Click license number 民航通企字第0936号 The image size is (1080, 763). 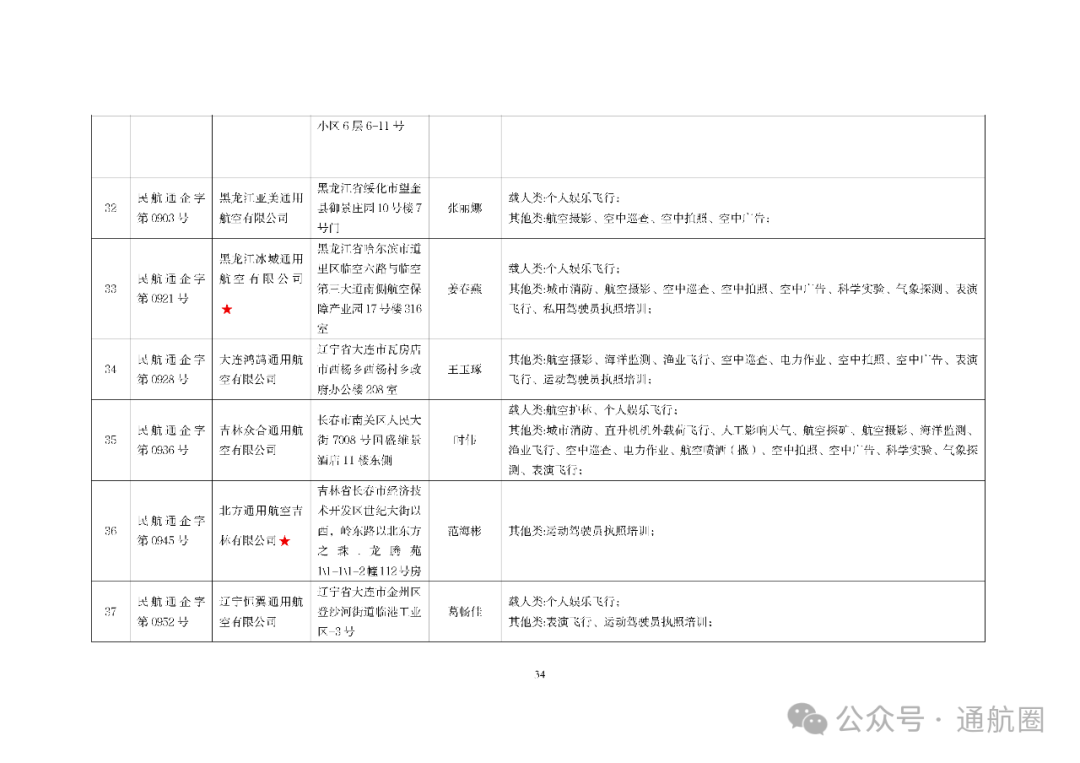[171, 439]
